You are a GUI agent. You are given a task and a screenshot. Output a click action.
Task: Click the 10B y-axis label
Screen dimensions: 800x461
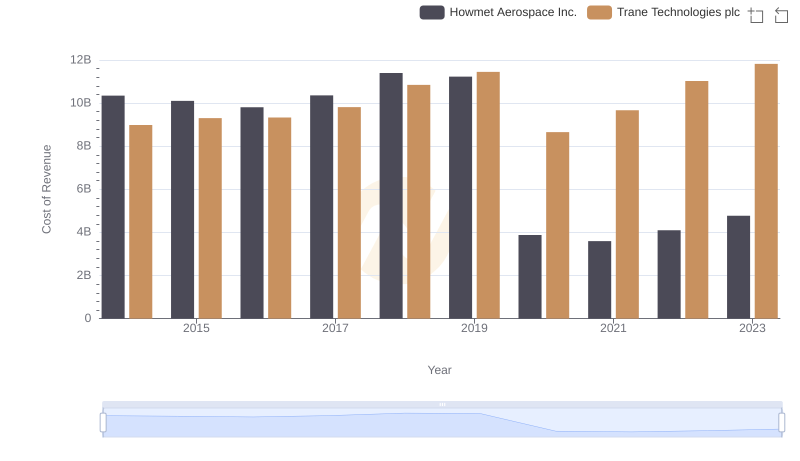click(81, 103)
